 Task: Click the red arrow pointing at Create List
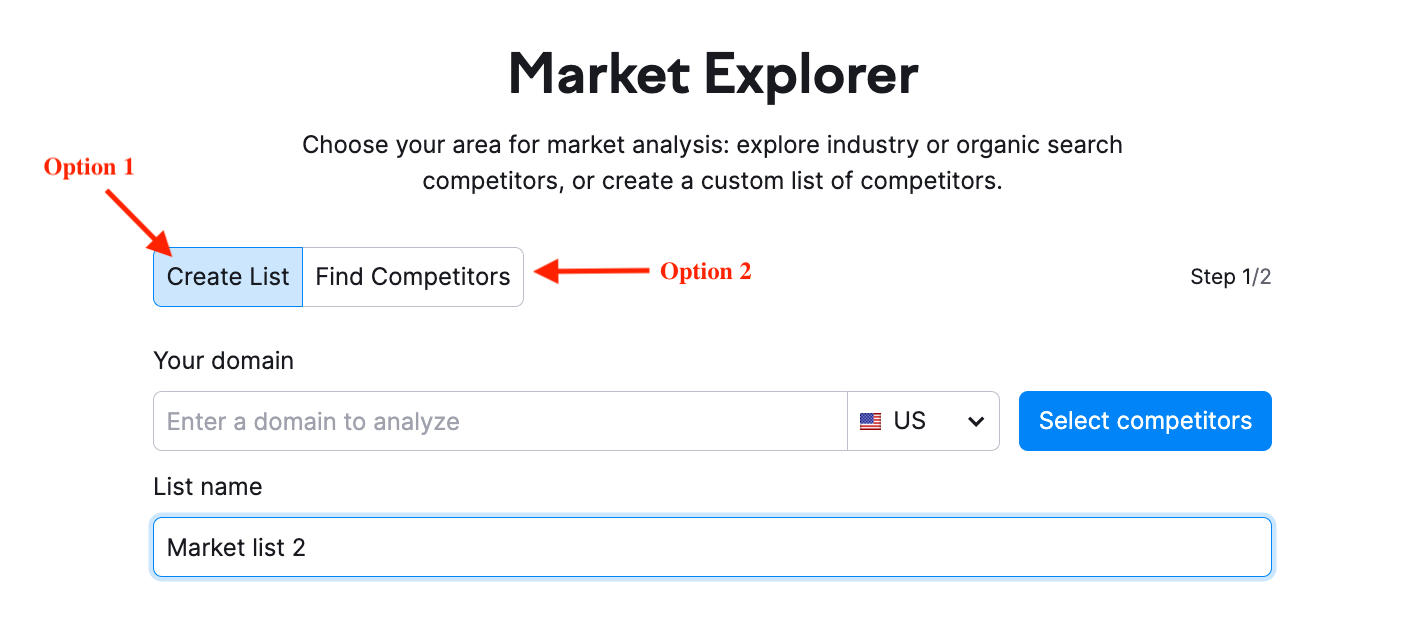(x=137, y=220)
